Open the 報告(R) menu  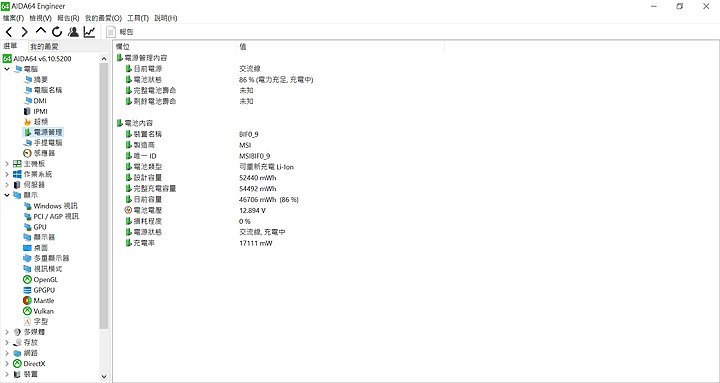[x=68, y=18]
